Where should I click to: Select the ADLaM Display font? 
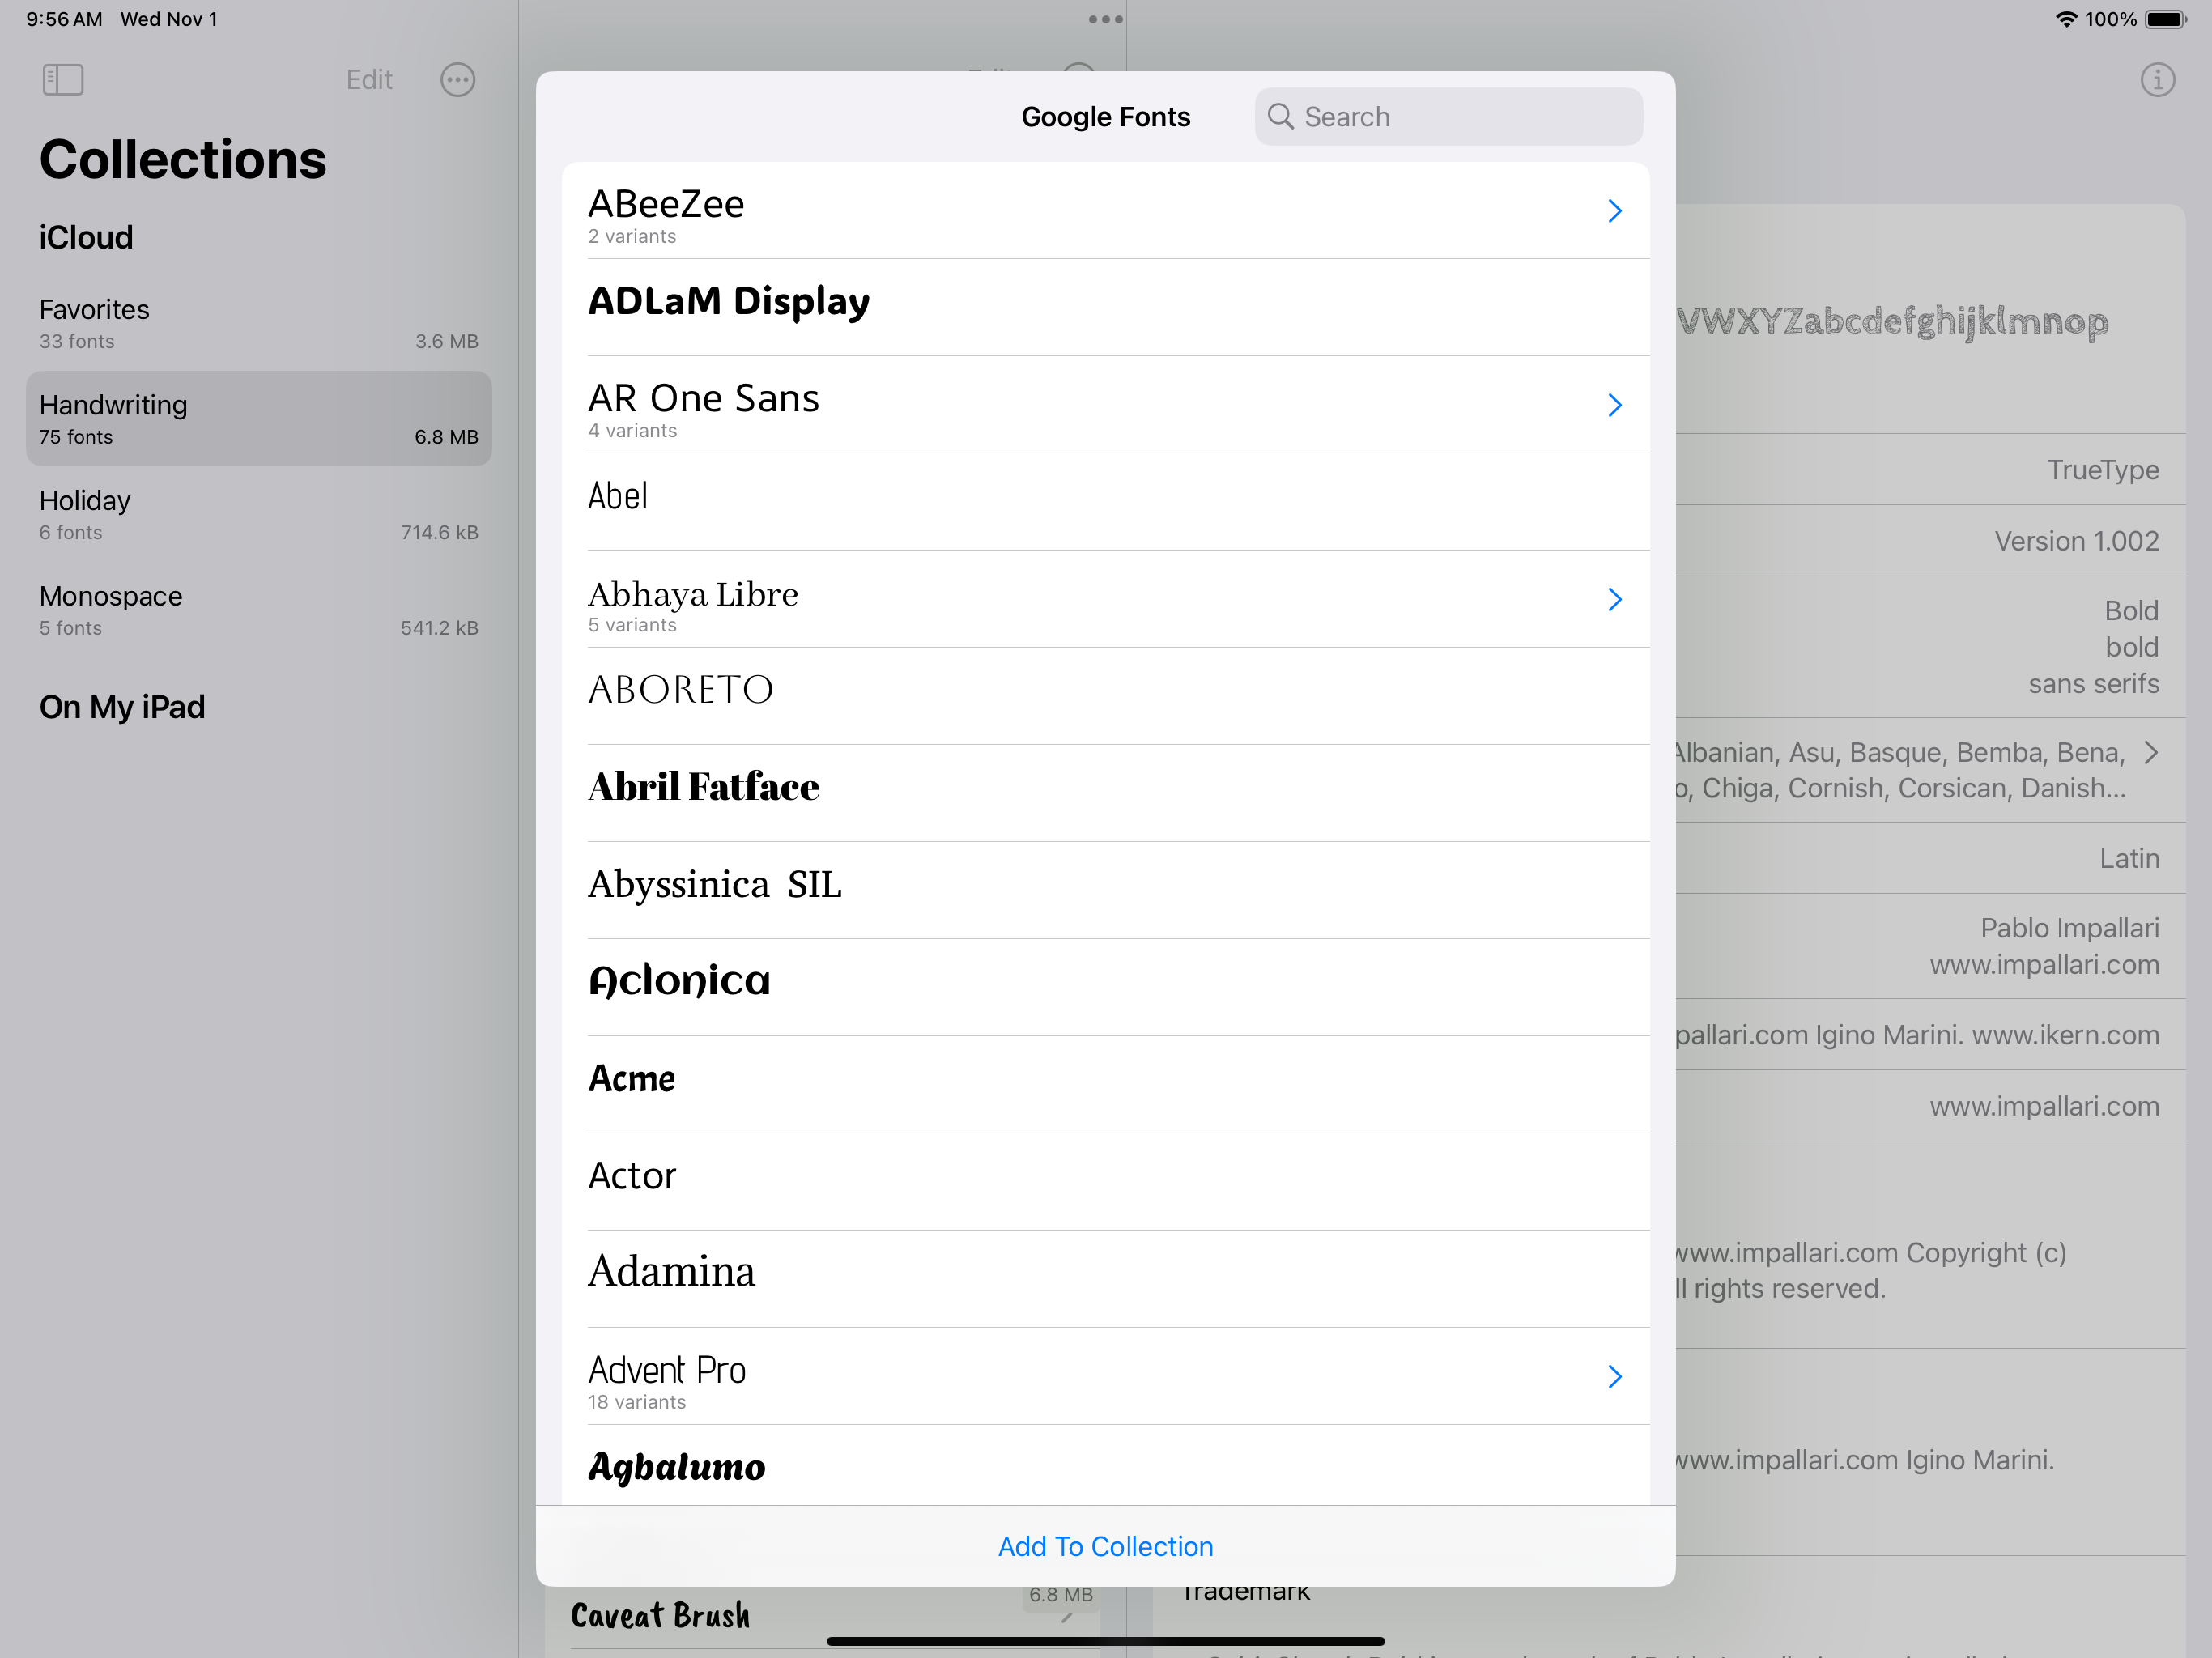pos(1105,307)
